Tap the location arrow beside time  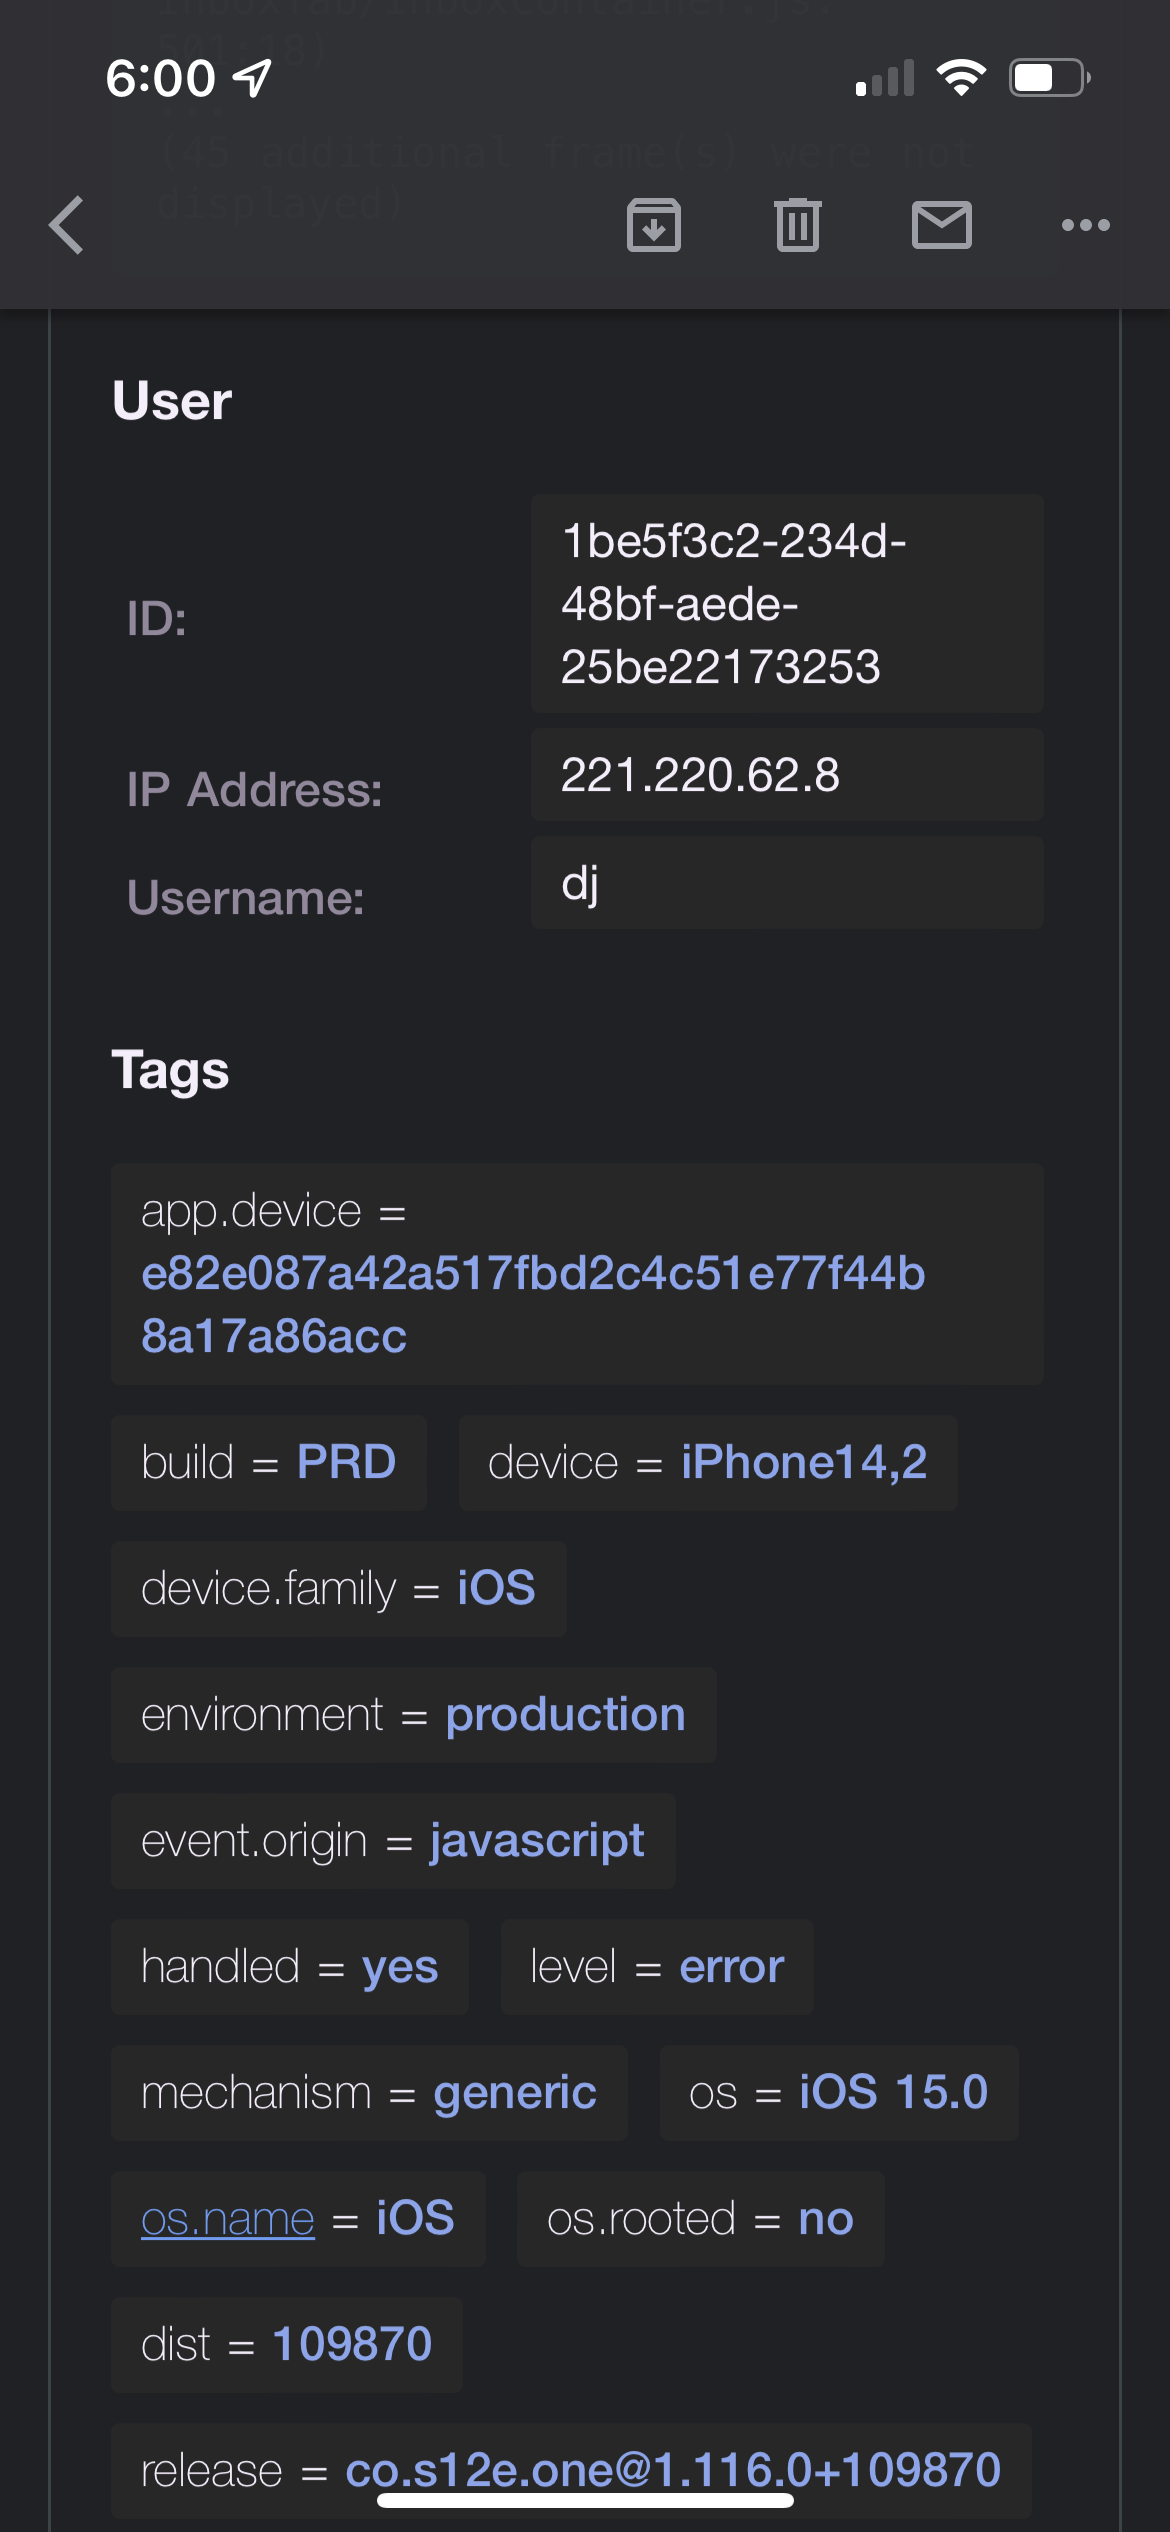coord(253,78)
